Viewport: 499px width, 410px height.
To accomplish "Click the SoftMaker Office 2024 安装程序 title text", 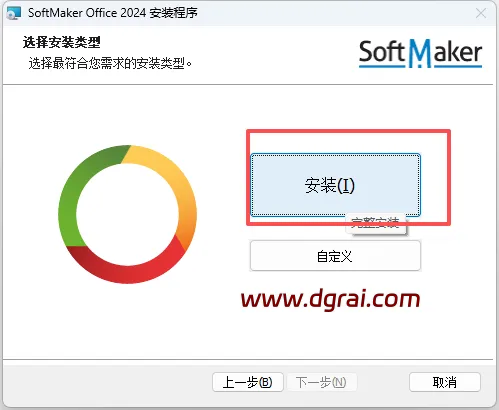I will coord(113,13).
